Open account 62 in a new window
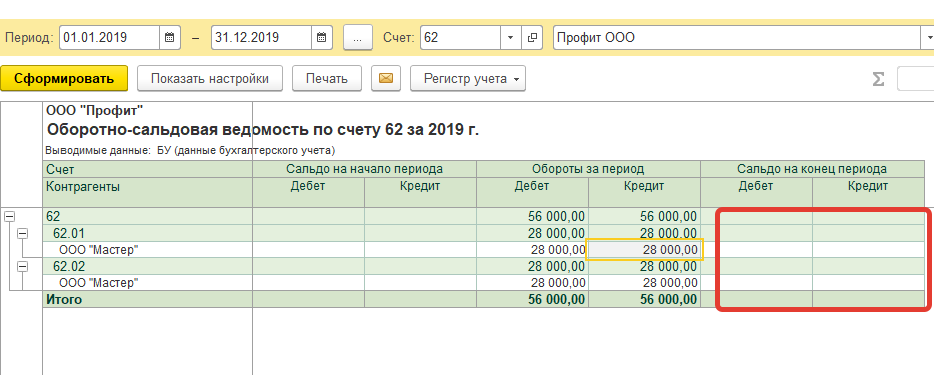This screenshot has width=934, height=375. click(532, 38)
